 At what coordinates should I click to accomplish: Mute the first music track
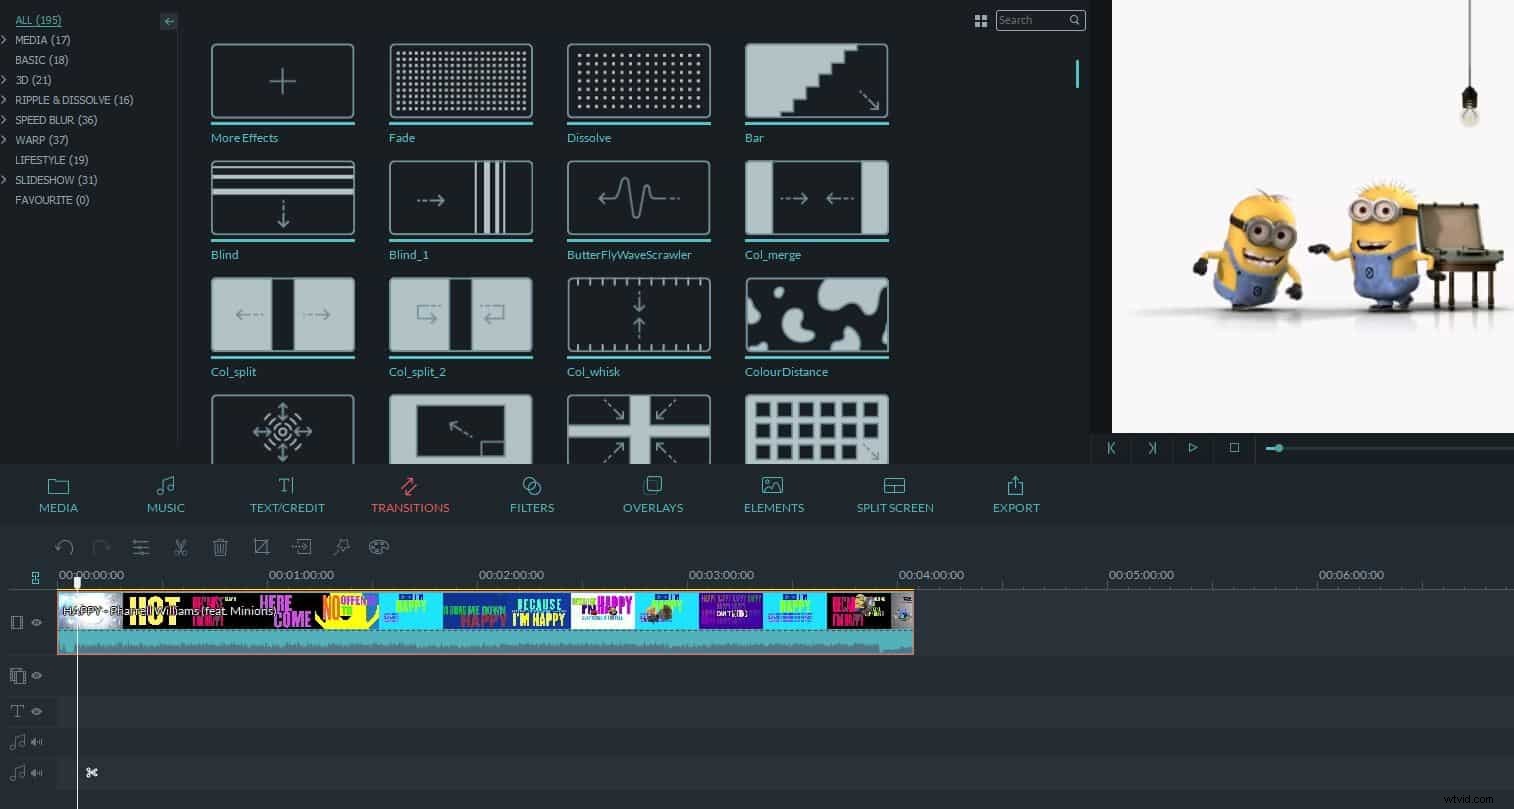pyautogui.click(x=36, y=742)
